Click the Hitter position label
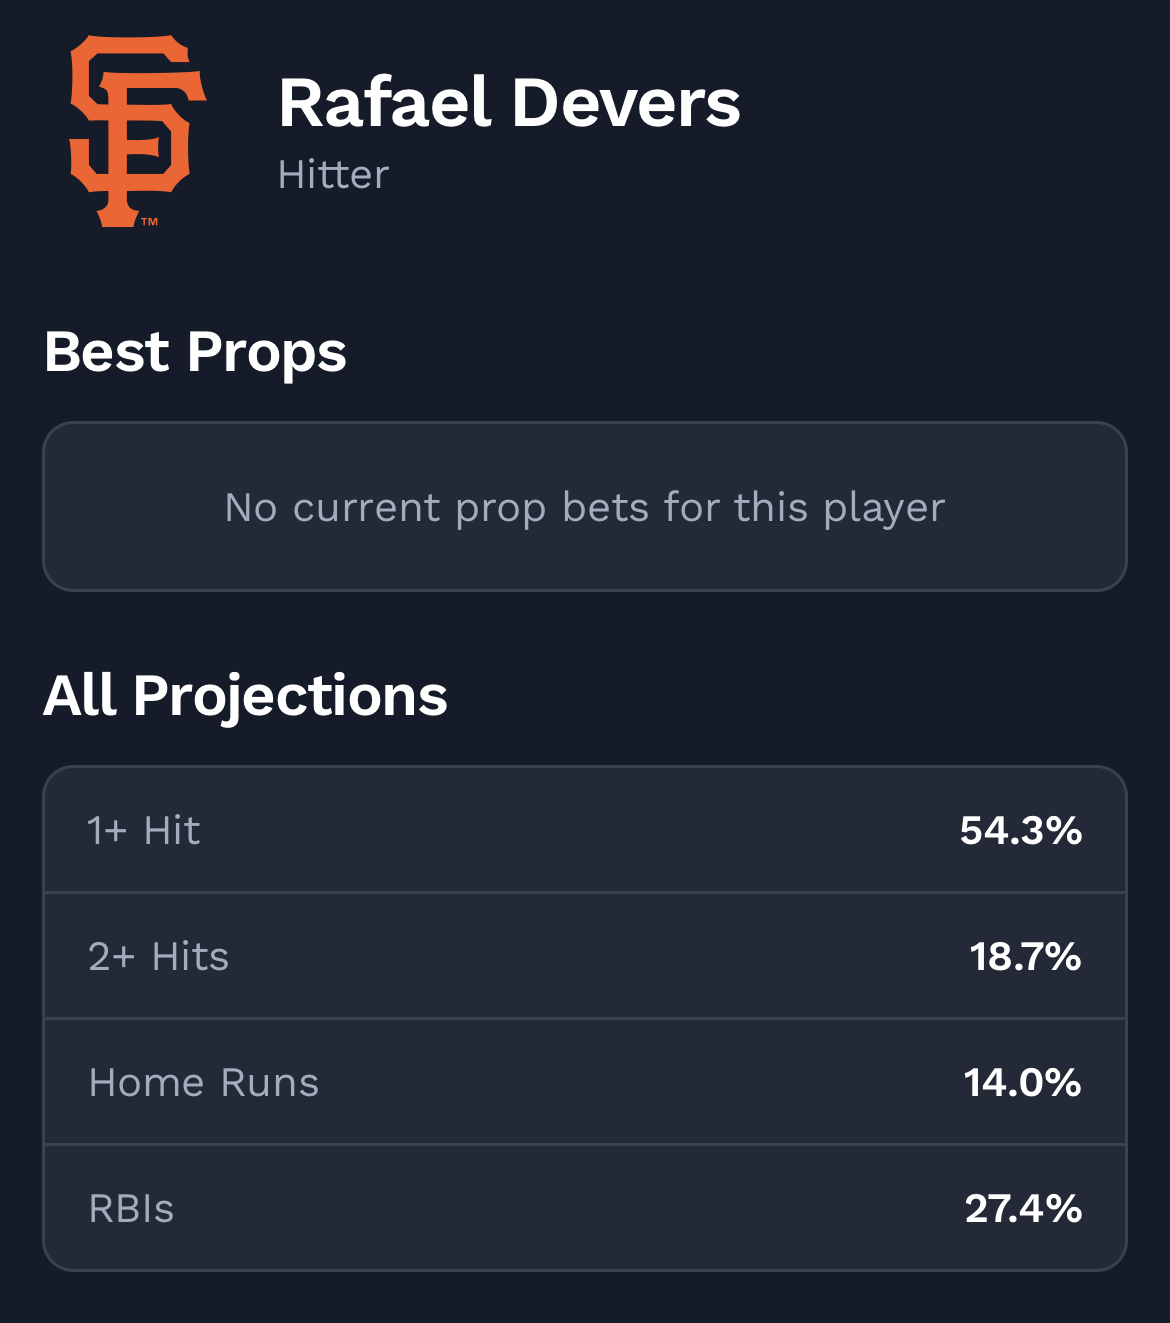 click(333, 175)
